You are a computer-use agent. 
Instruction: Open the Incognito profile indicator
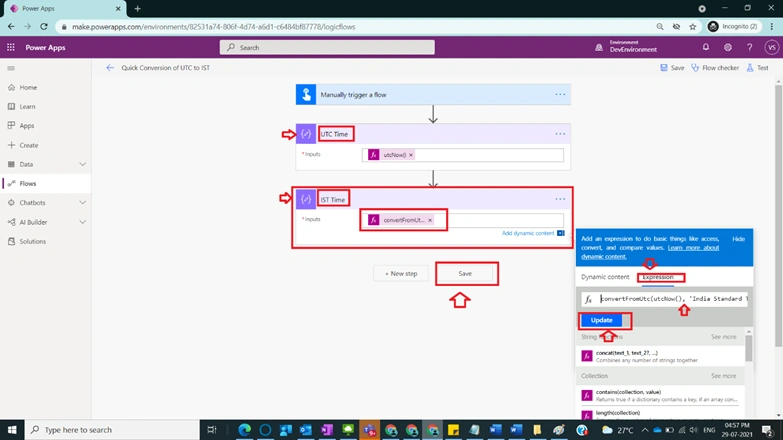click(x=732, y=26)
